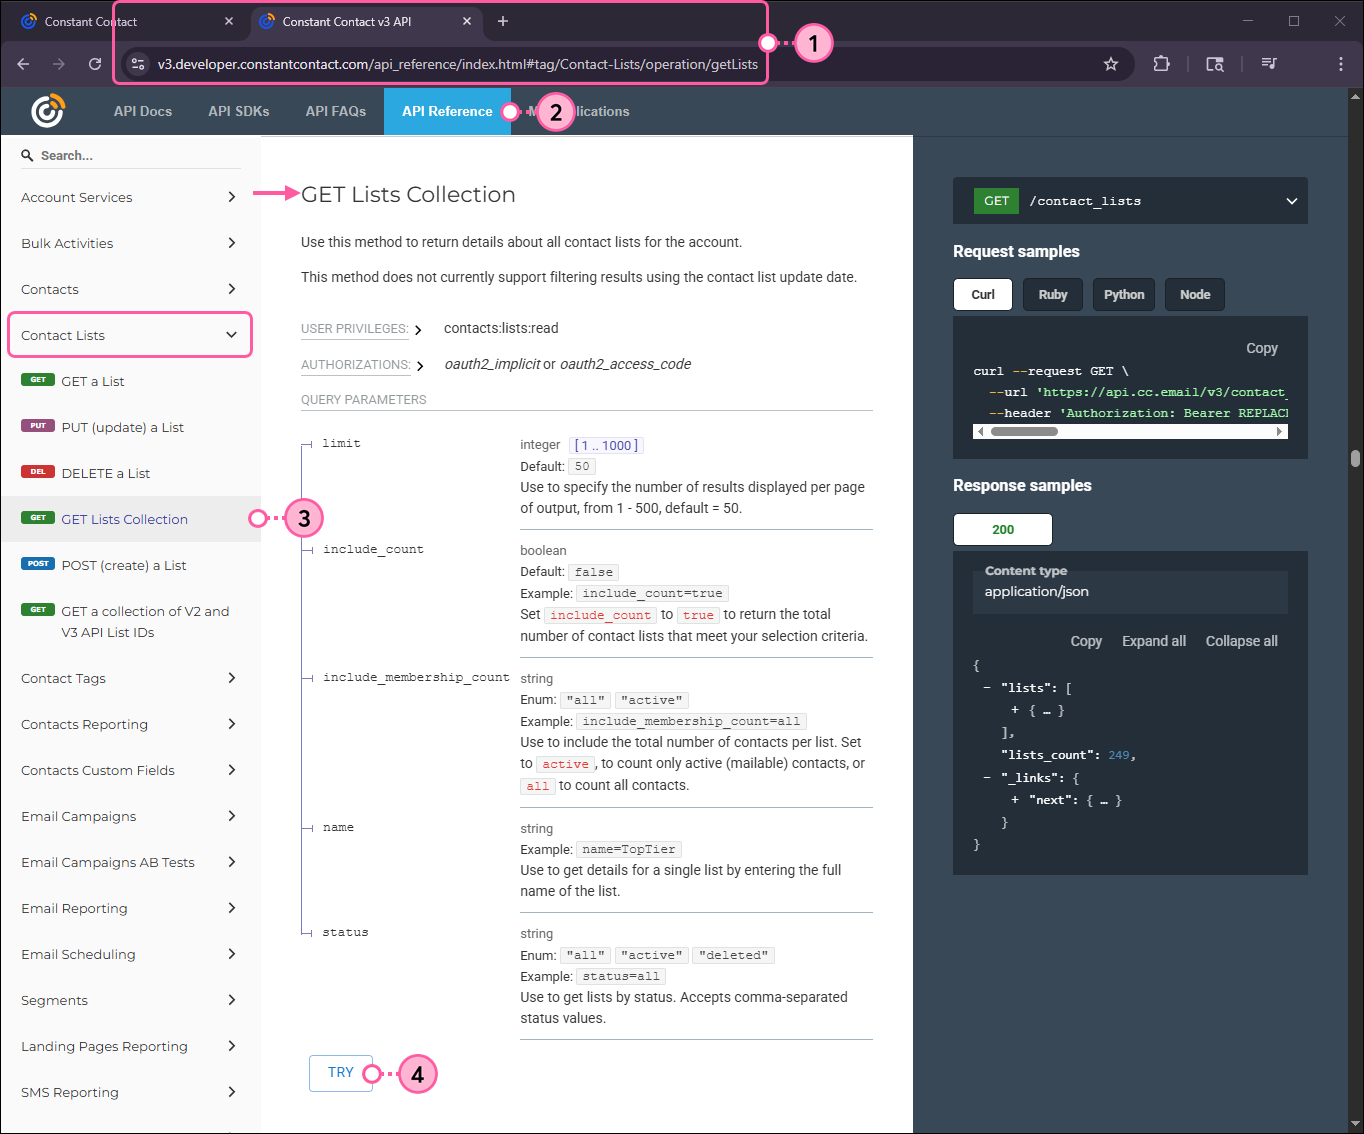
Task: Click the code sample scrollbar right arrow
Action: (x=1279, y=432)
